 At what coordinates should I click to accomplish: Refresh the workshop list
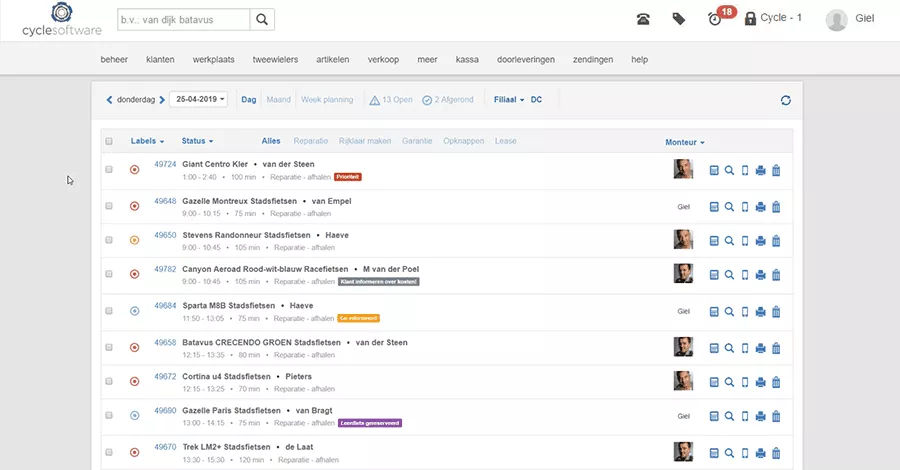pos(786,100)
